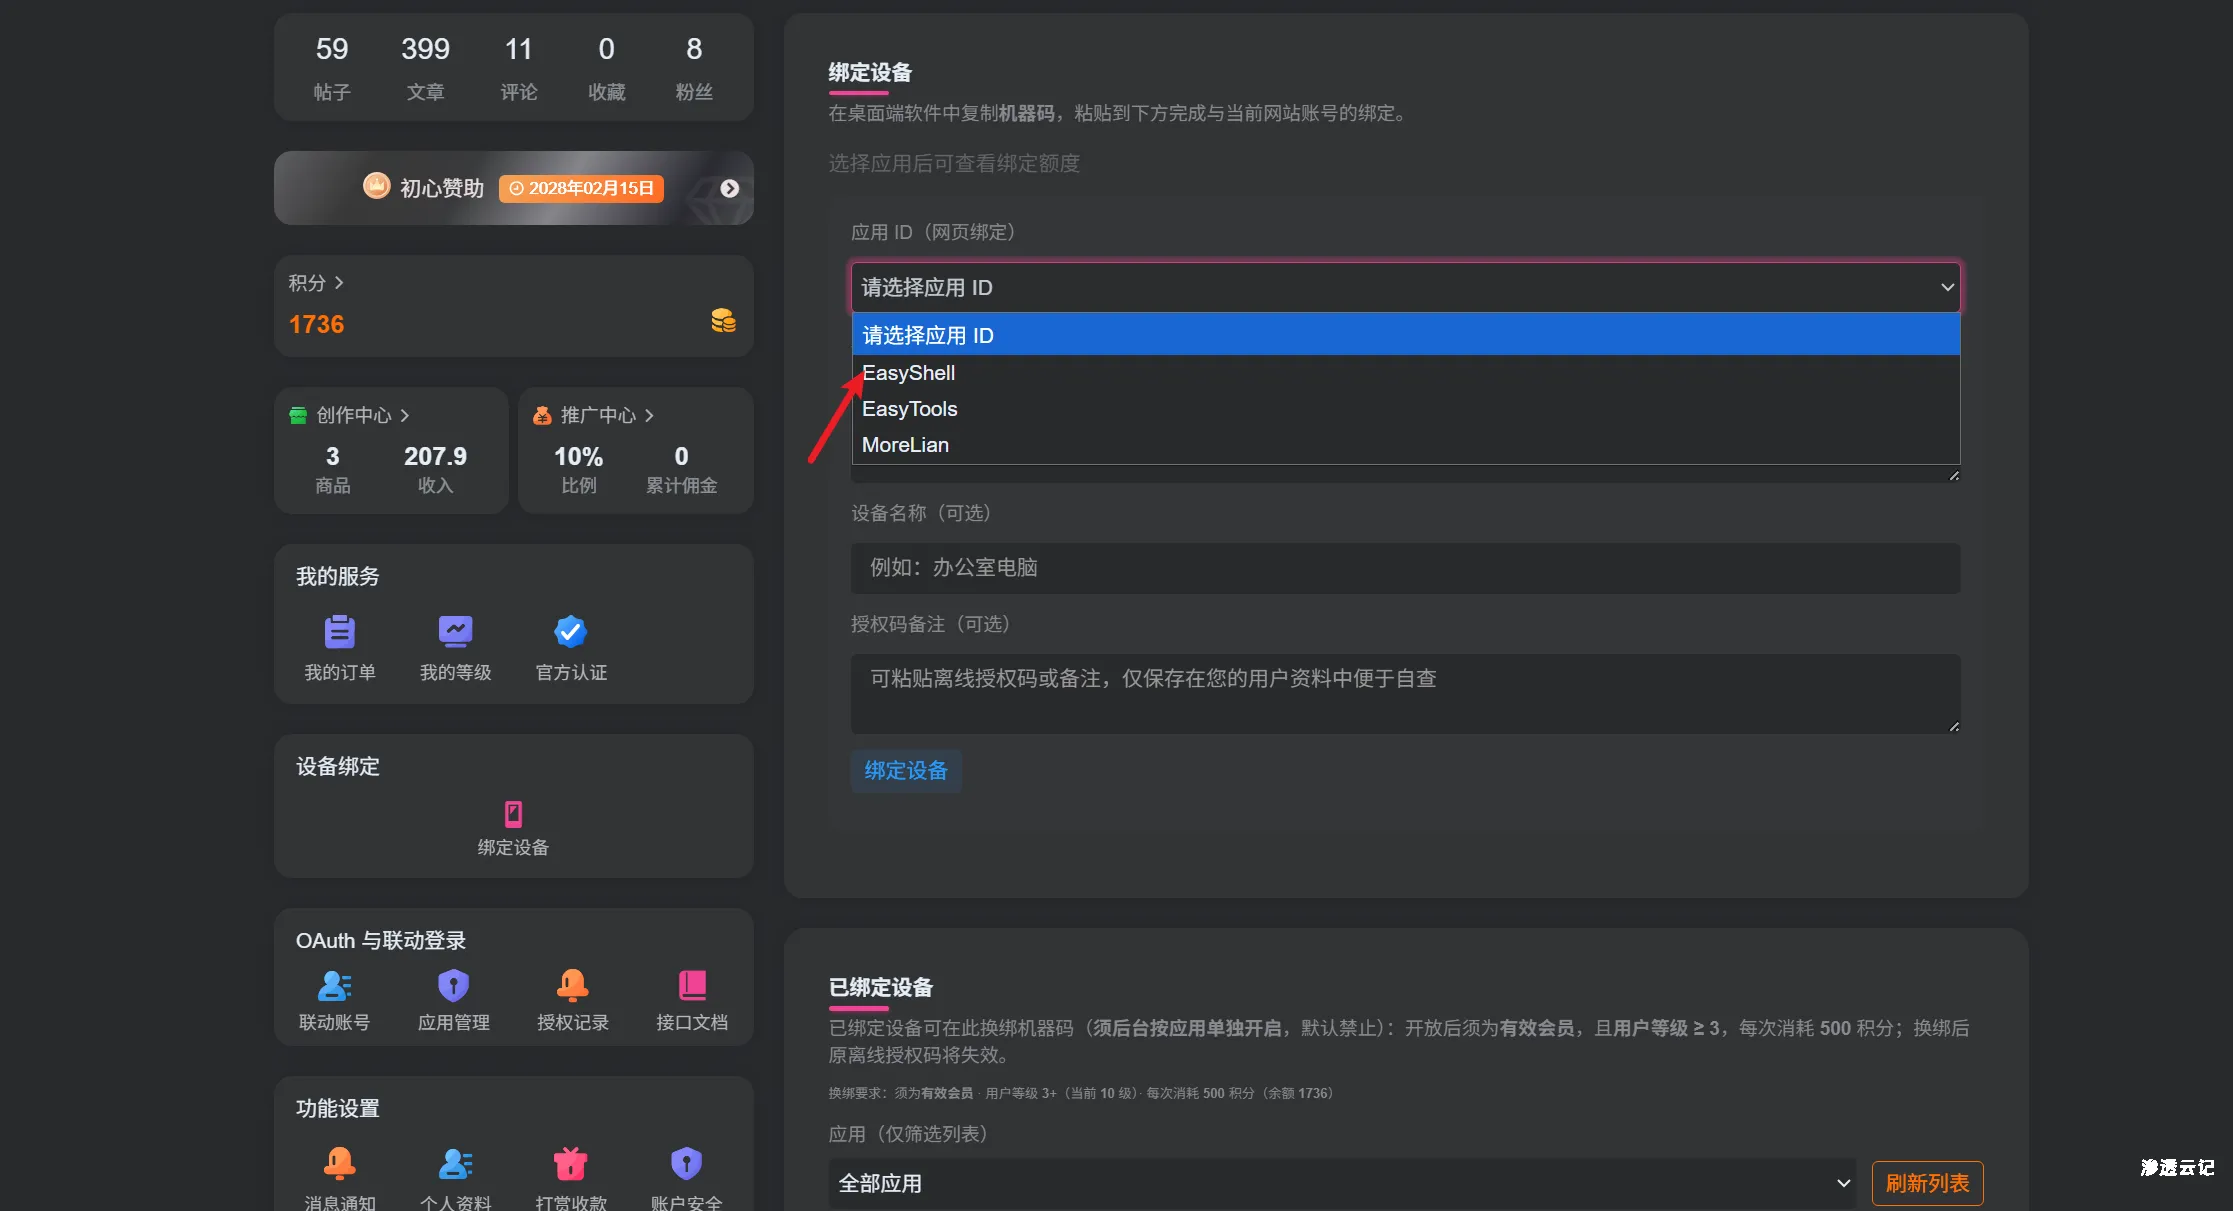Open 个人资料 profile icon
This screenshot has height=1211, width=2233.
coord(455,1164)
